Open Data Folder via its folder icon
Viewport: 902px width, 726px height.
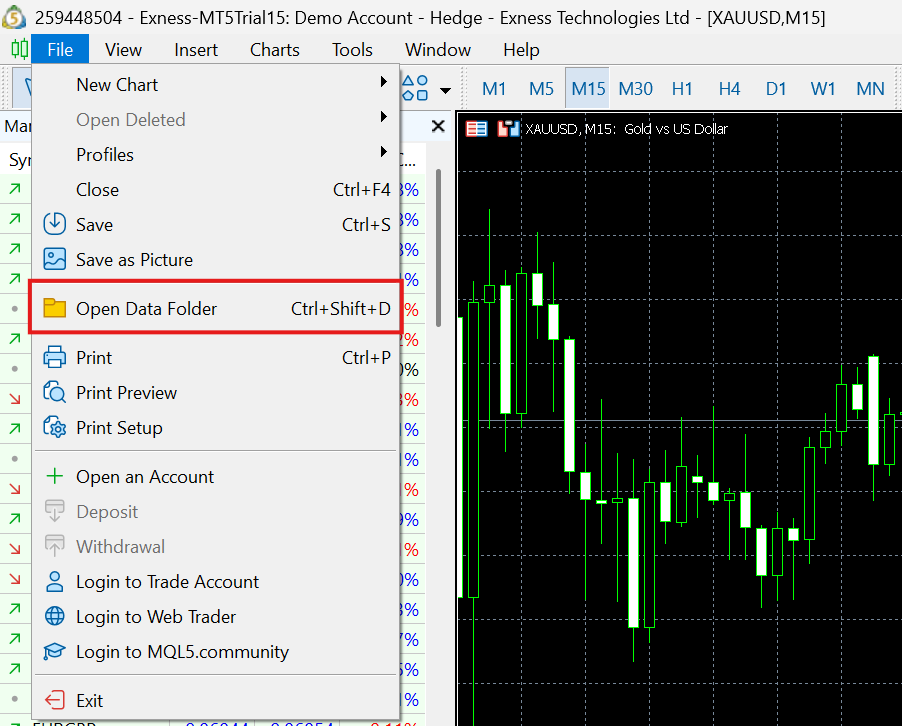coord(56,307)
